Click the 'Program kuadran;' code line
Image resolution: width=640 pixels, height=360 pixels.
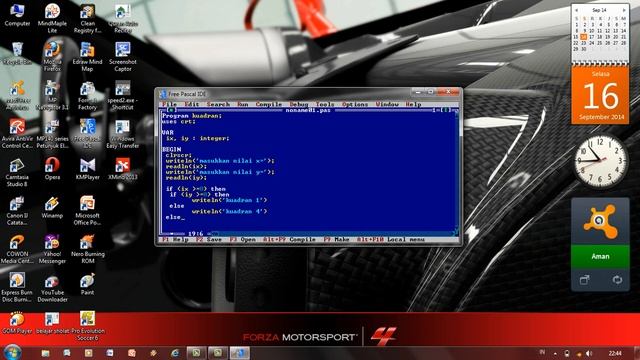point(192,116)
